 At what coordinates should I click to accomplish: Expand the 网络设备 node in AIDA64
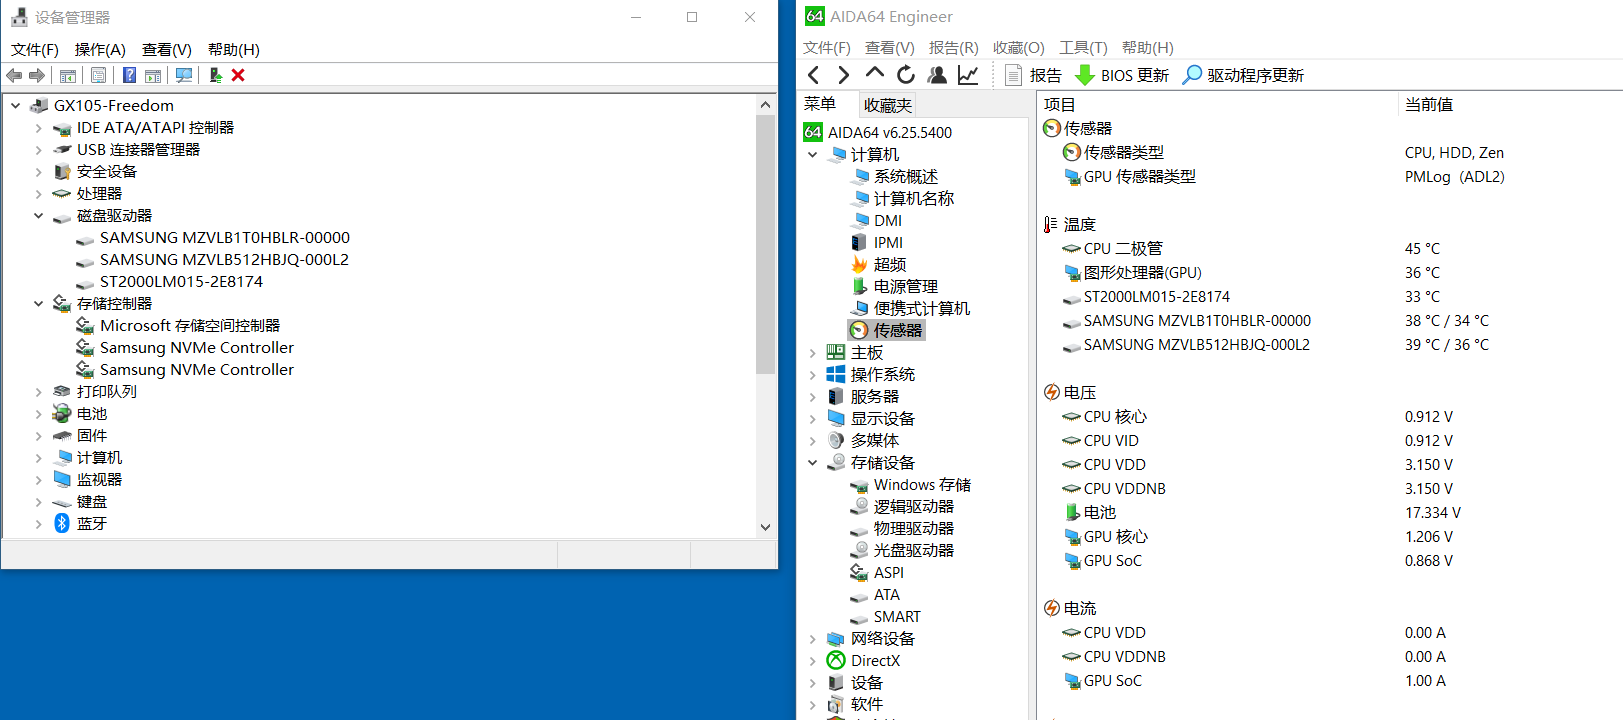click(x=813, y=638)
